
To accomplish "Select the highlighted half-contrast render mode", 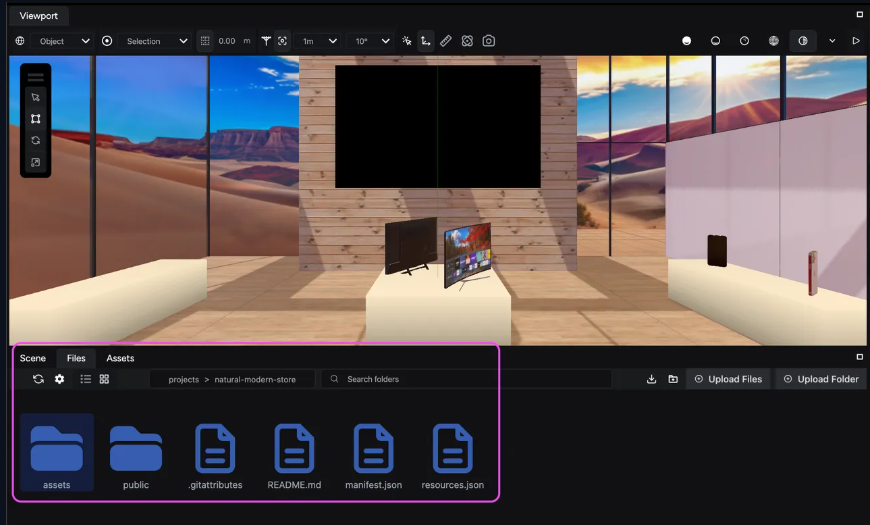I will click(x=803, y=41).
